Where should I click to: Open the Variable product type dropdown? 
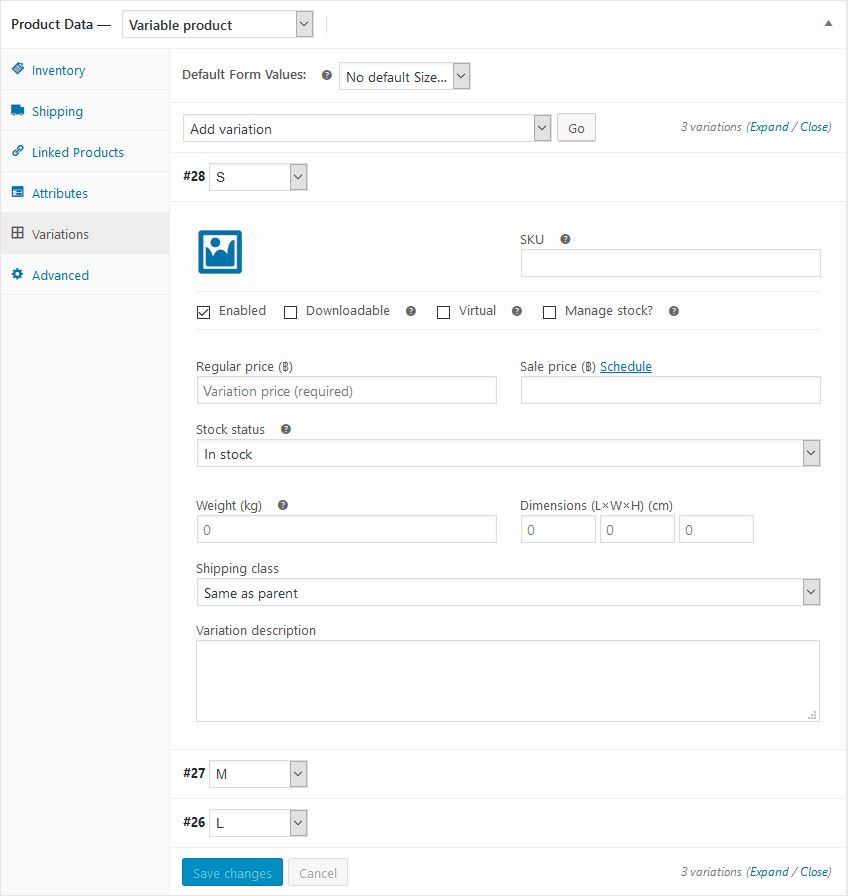pyautogui.click(x=218, y=25)
